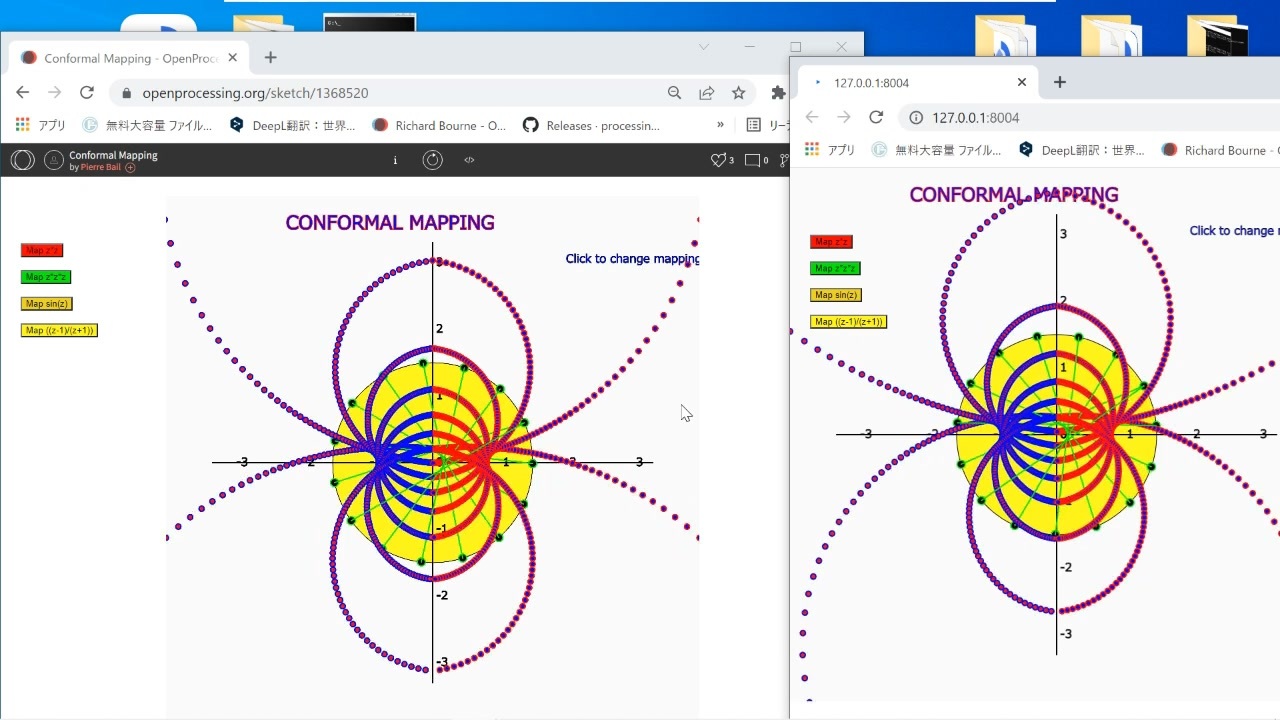Reload the openprocessing.org page
The image size is (1280, 720).
[x=87, y=93]
